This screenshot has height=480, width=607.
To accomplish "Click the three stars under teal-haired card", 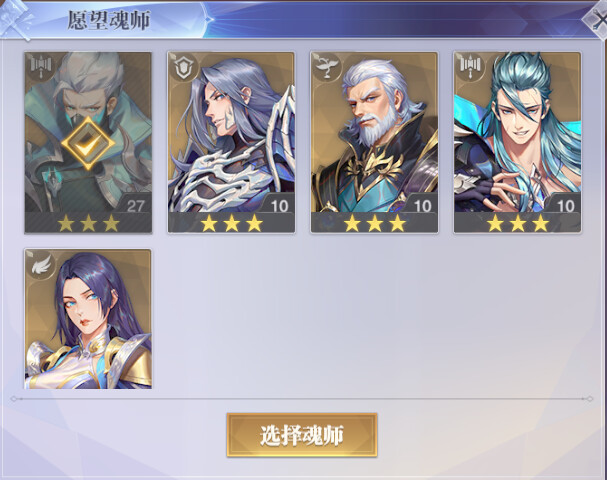I will (518, 224).
